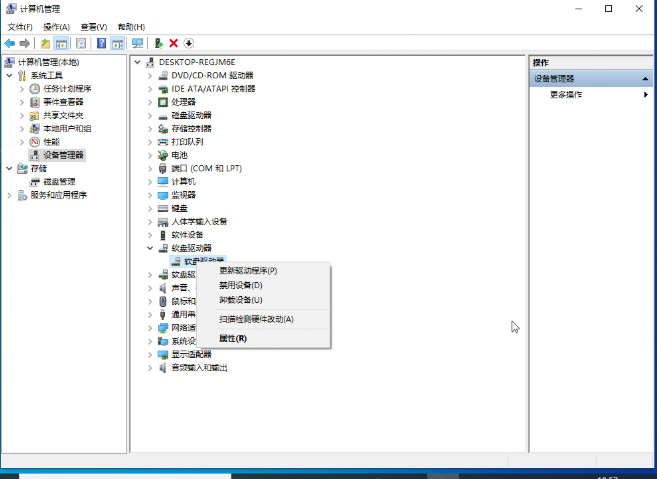The image size is (657, 479).
Task: Select 设备管理器 in the left tree
Action: (x=63, y=155)
